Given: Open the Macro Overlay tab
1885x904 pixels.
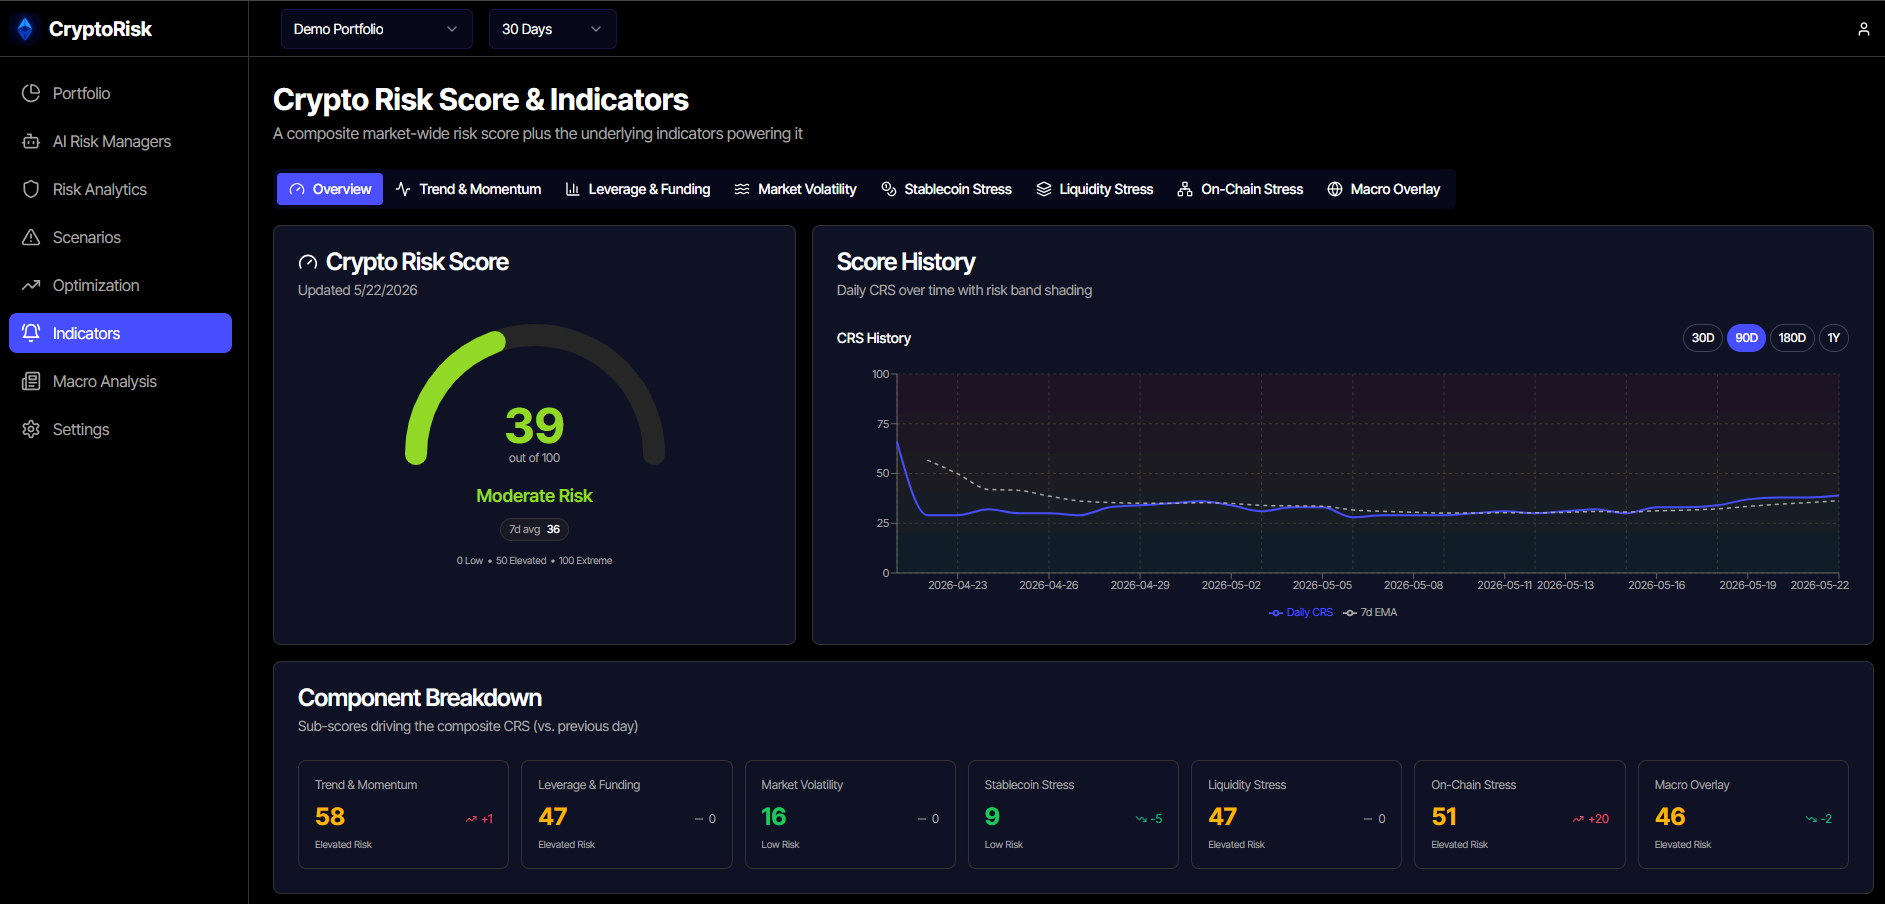Looking at the screenshot, I should (1384, 189).
